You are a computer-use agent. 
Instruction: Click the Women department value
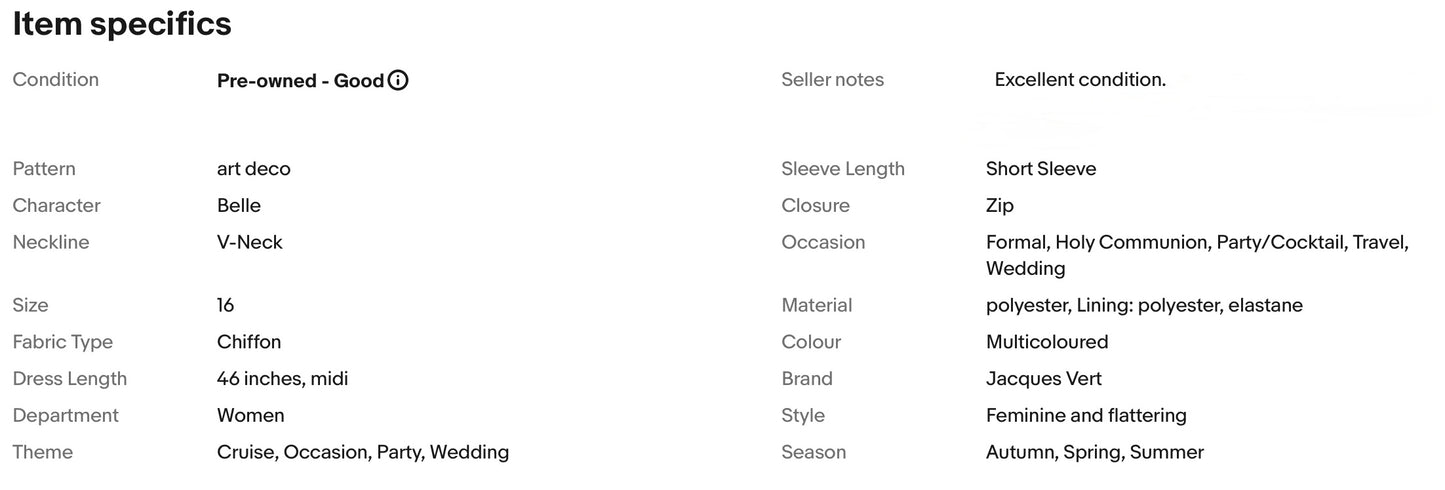251,416
